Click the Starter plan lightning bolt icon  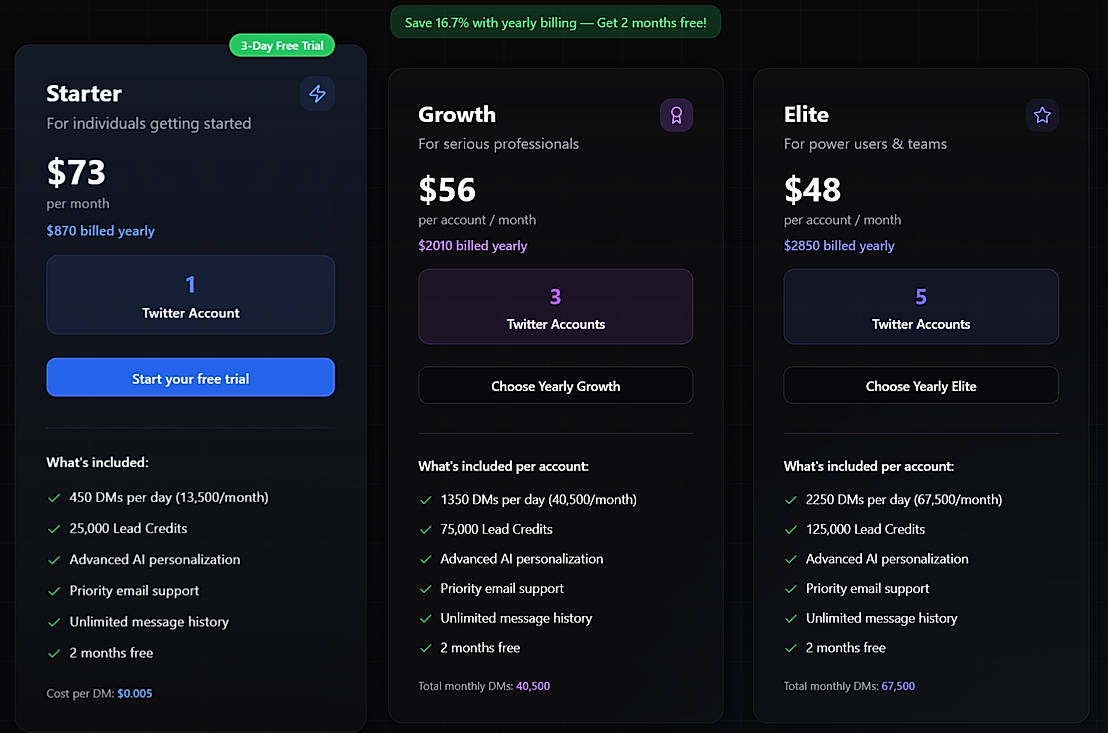point(317,94)
